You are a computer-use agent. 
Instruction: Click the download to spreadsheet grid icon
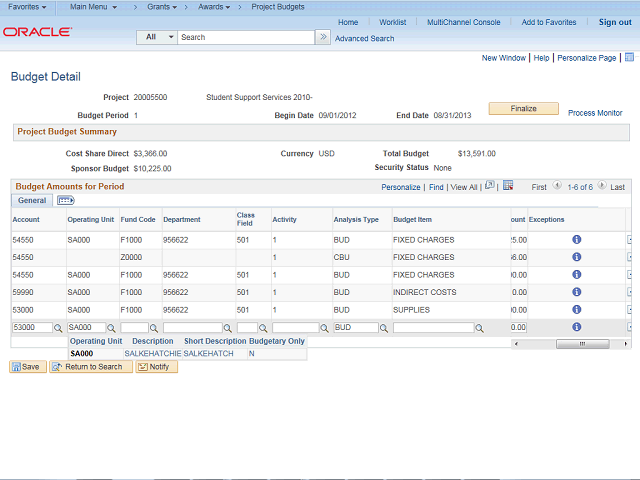tap(508, 186)
